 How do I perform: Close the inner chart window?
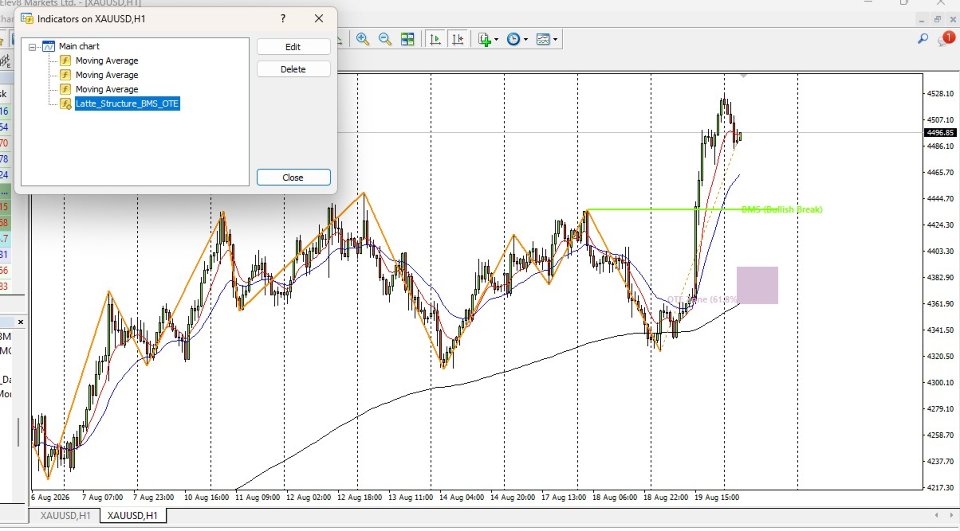point(953,20)
